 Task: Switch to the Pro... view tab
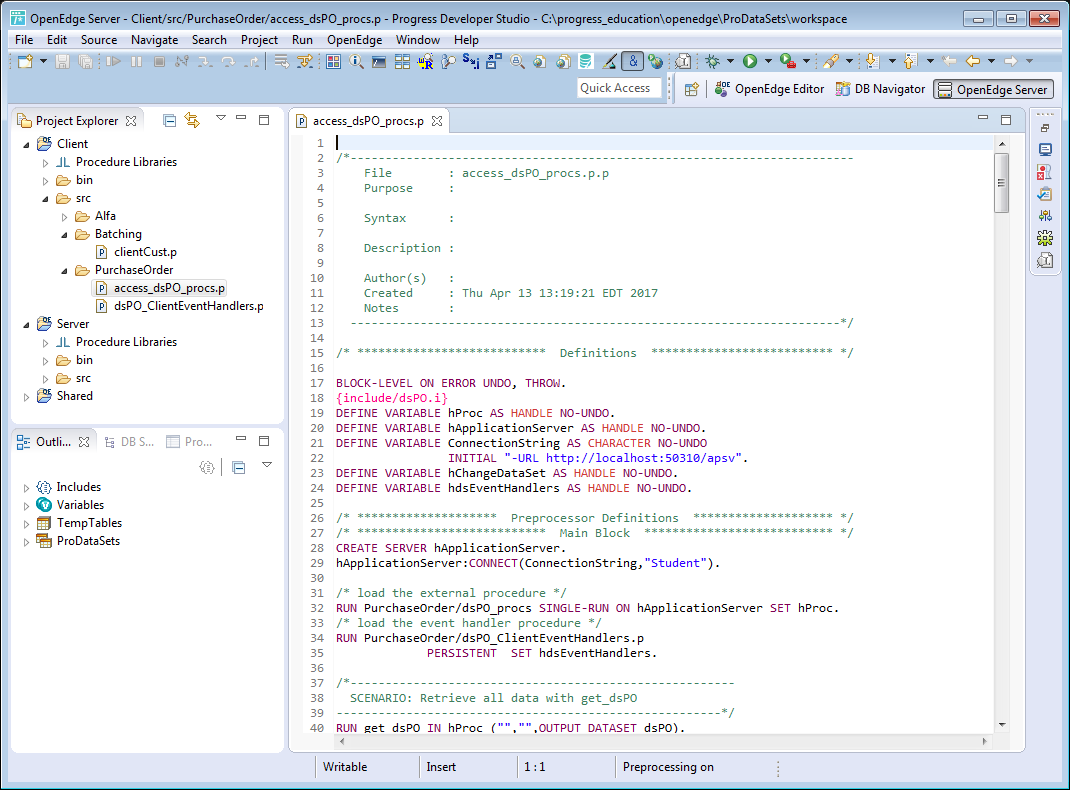coord(190,442)
